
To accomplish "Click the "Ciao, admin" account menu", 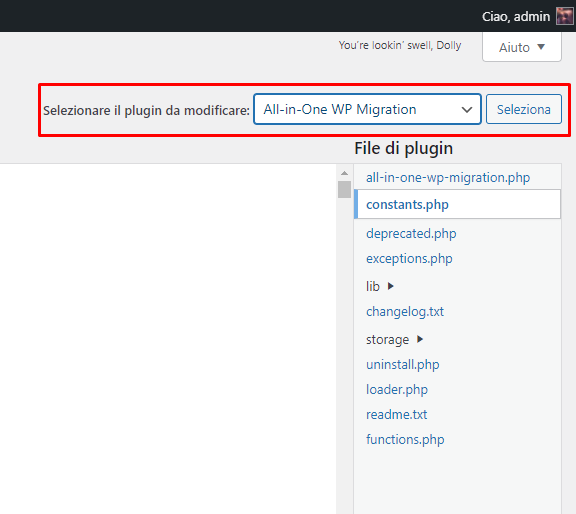I will coord(515,17).
